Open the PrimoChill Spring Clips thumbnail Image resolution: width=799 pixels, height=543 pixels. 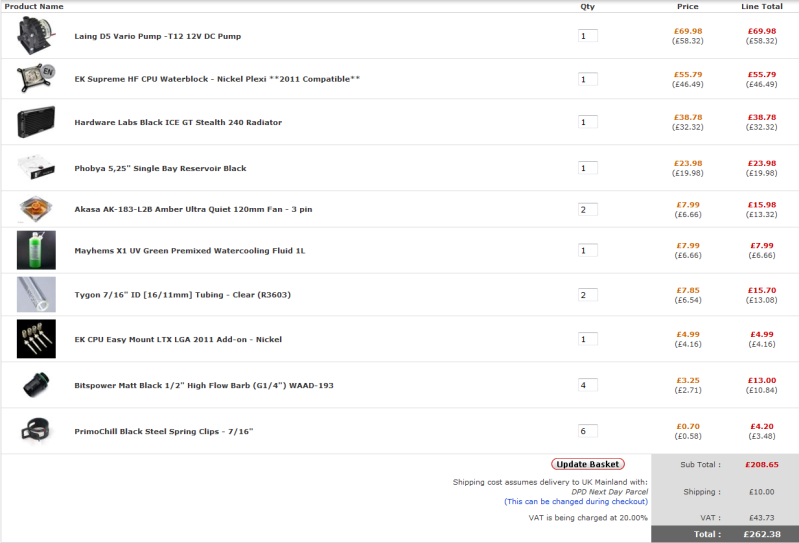[x=36, y=431]
